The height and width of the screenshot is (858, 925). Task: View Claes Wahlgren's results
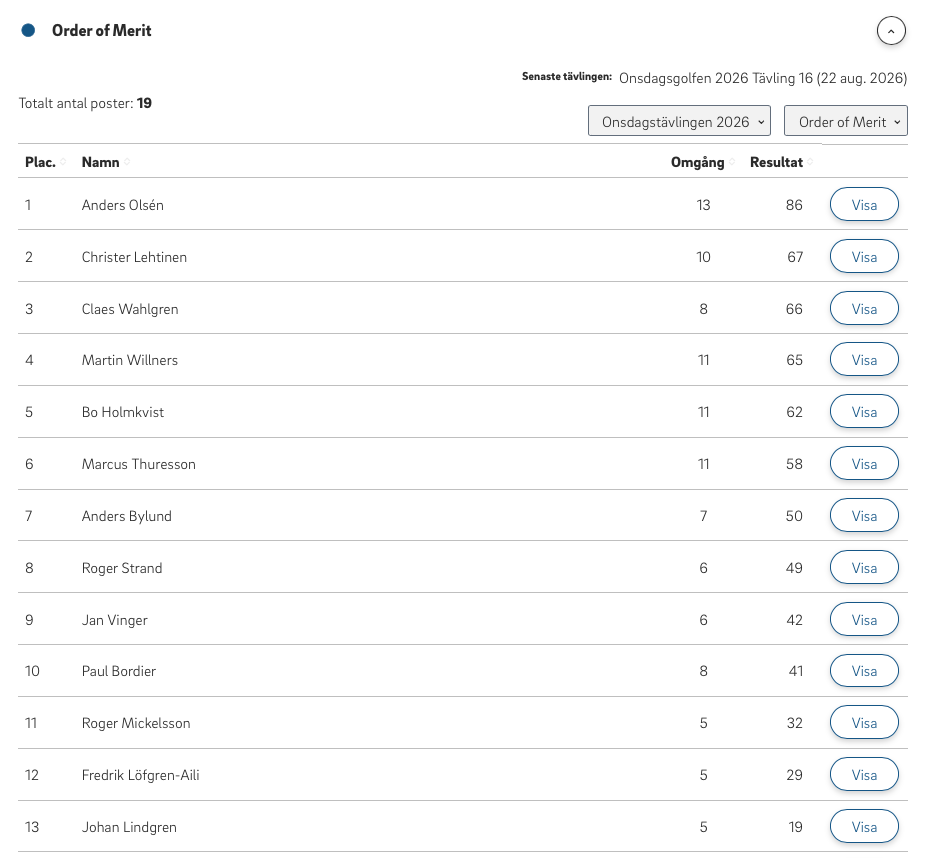(864, 308)
